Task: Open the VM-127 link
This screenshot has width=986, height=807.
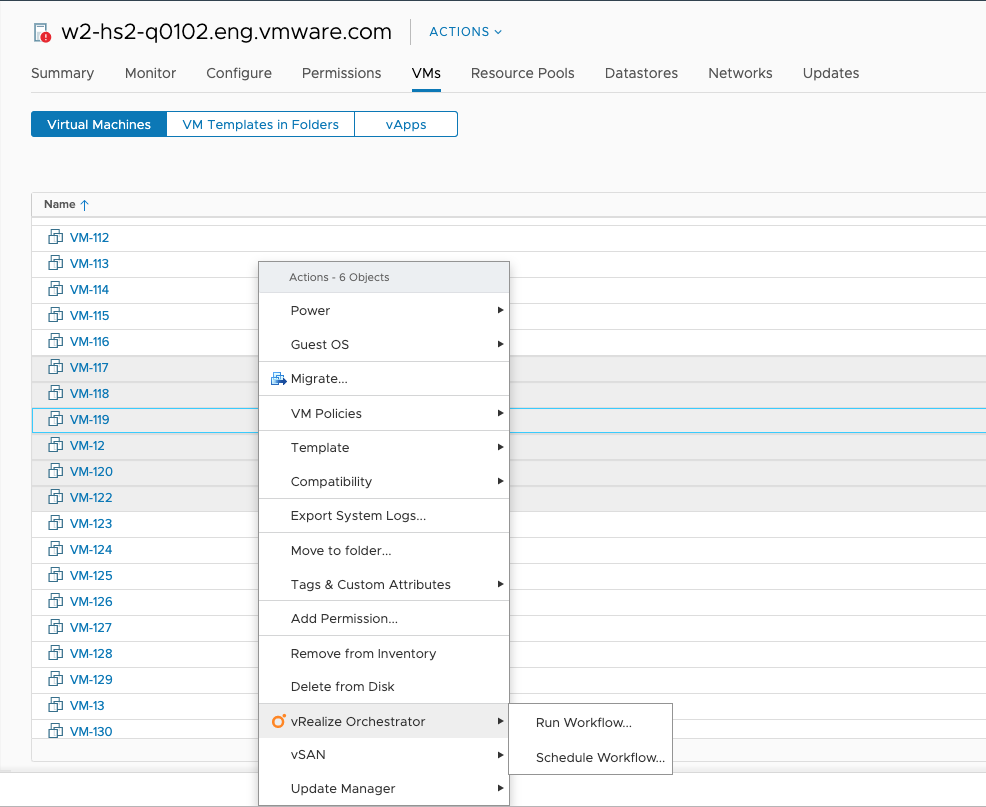Action: click(91, 628)
